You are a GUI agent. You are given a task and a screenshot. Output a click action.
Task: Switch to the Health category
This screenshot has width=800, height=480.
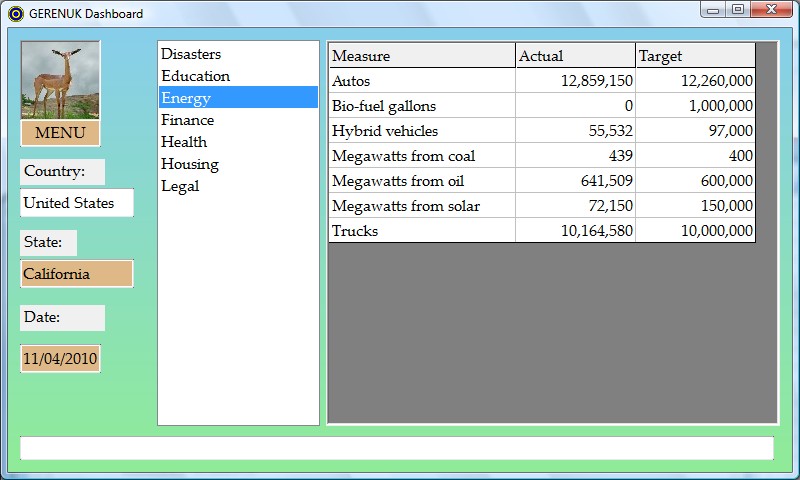(184, 142)
